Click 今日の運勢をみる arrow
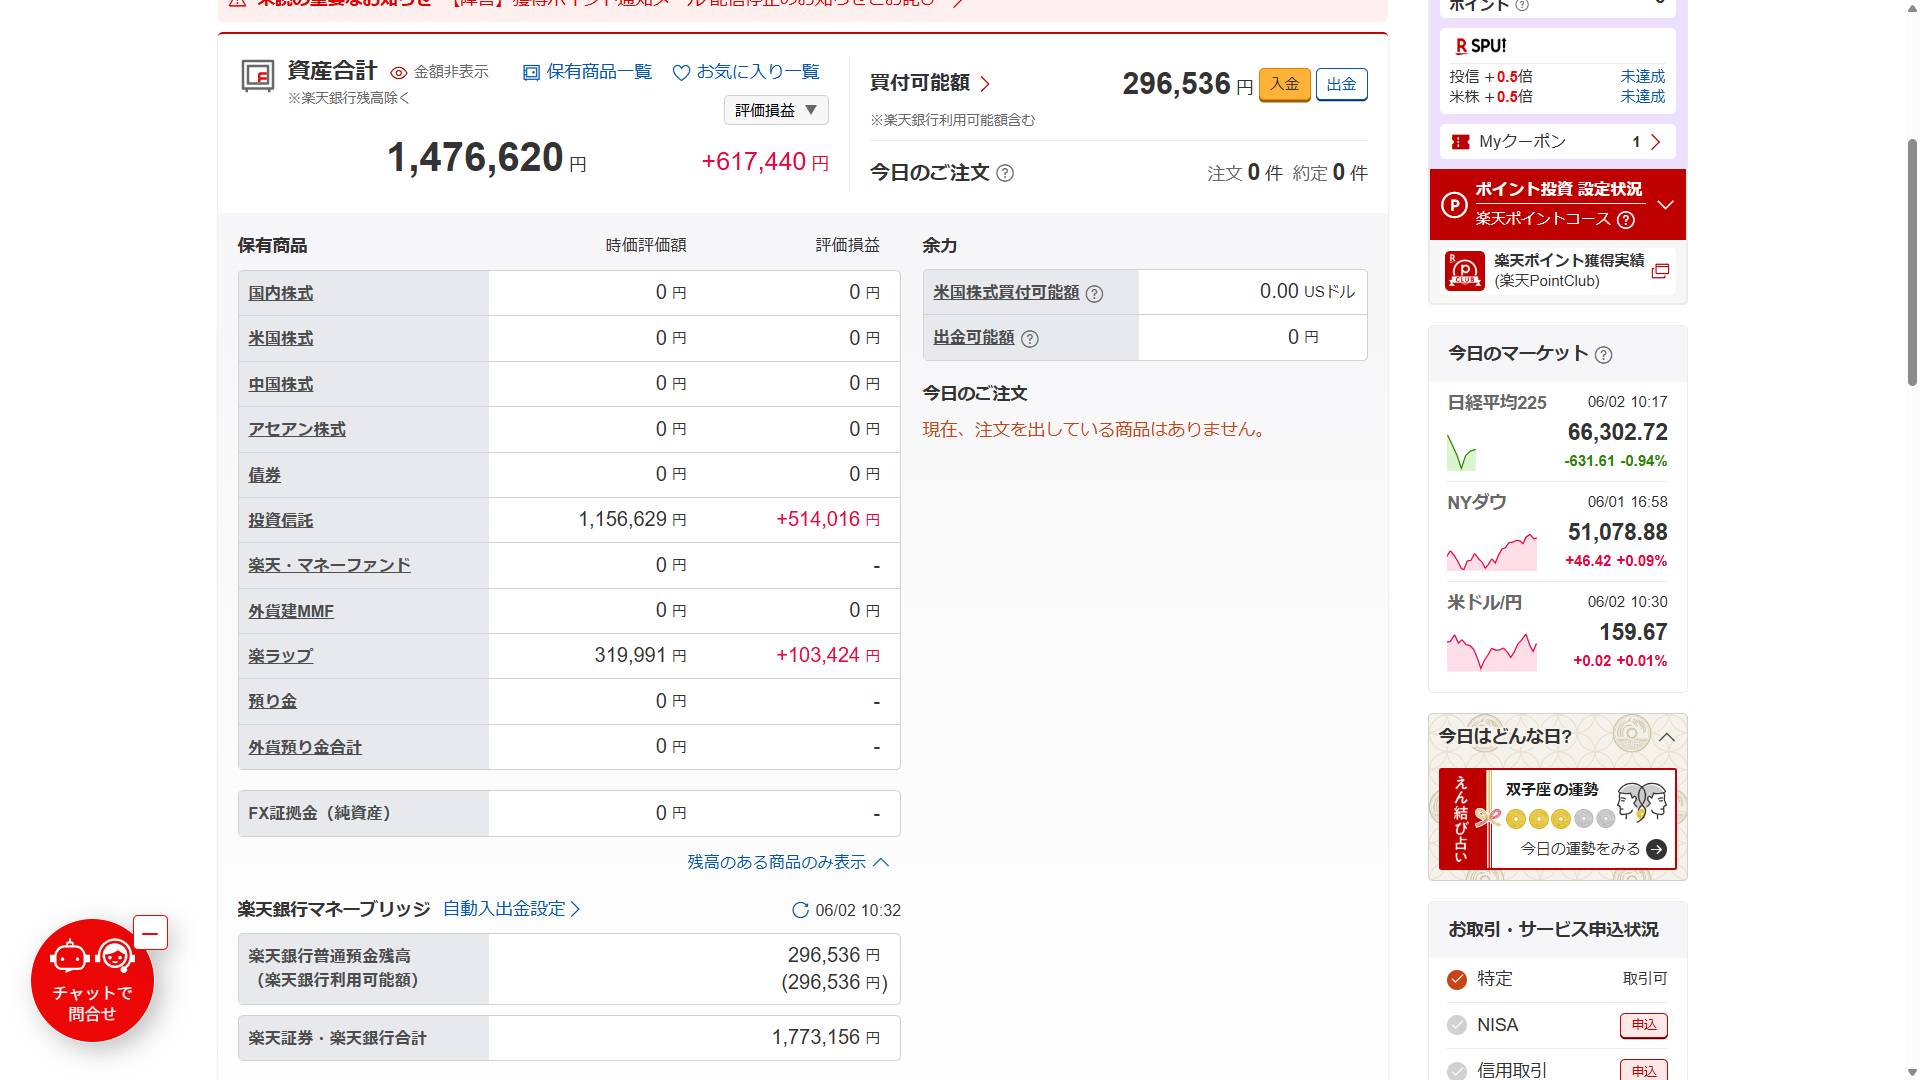This screenshot has width=1920, height=1080. 1656,849
